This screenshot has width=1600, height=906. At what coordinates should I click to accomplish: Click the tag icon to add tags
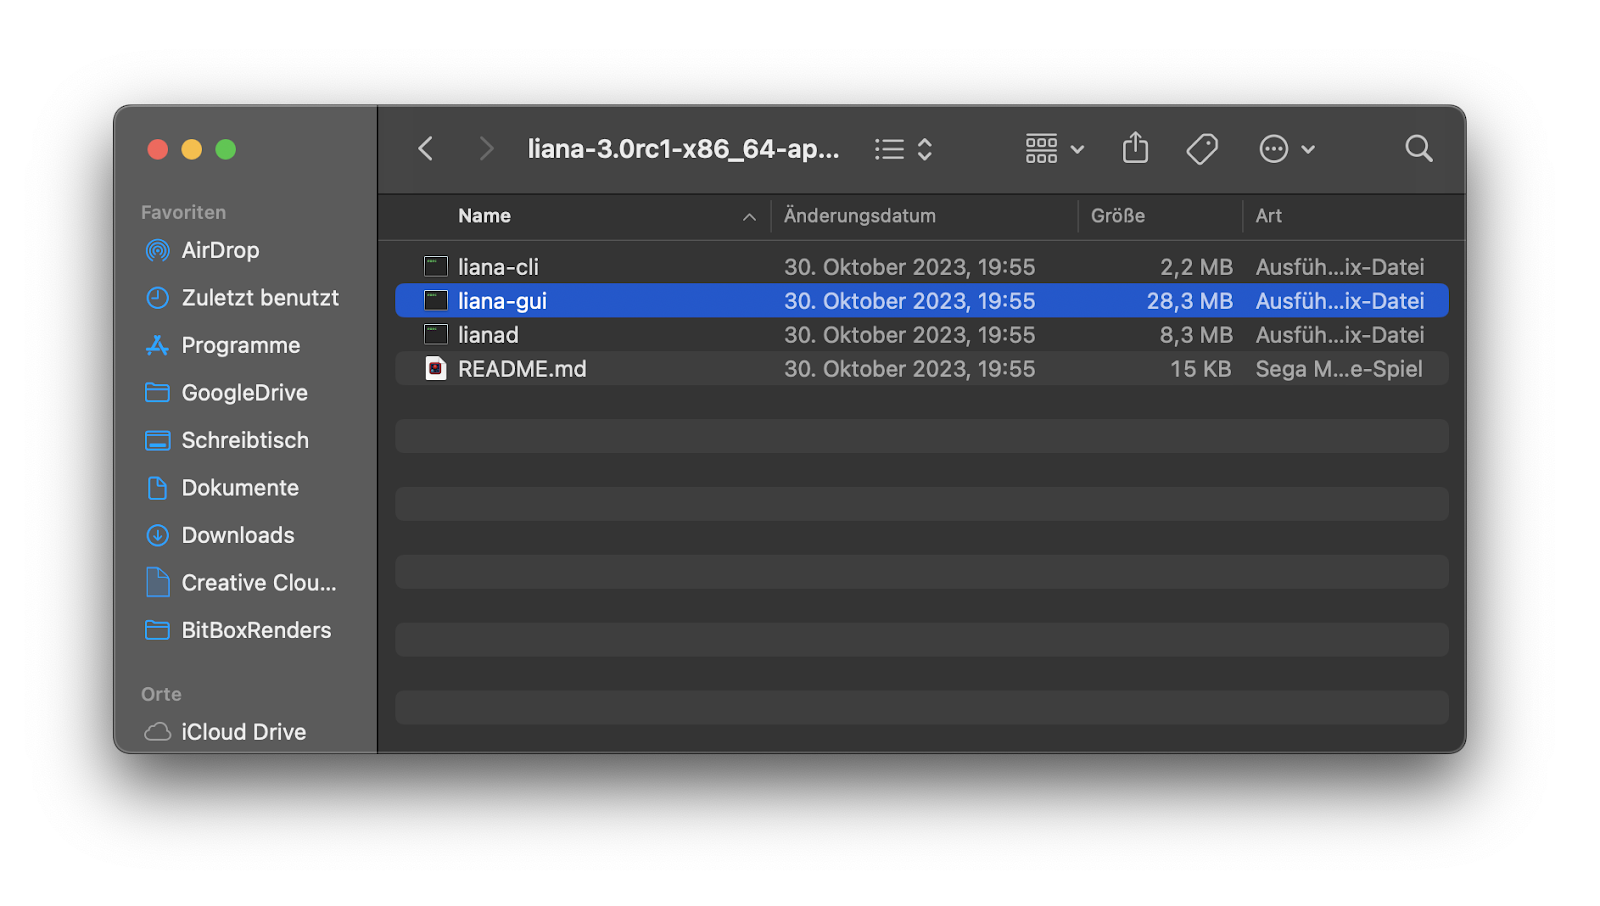click(1202, 149)
